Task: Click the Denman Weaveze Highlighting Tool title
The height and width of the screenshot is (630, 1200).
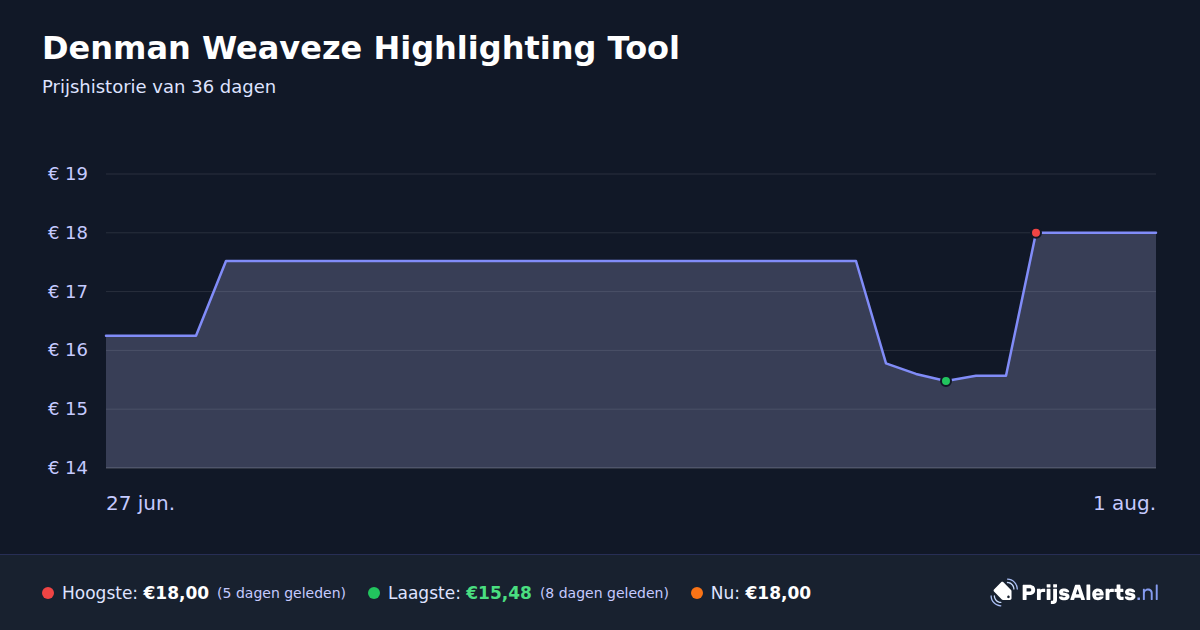Action: point(361,48)
